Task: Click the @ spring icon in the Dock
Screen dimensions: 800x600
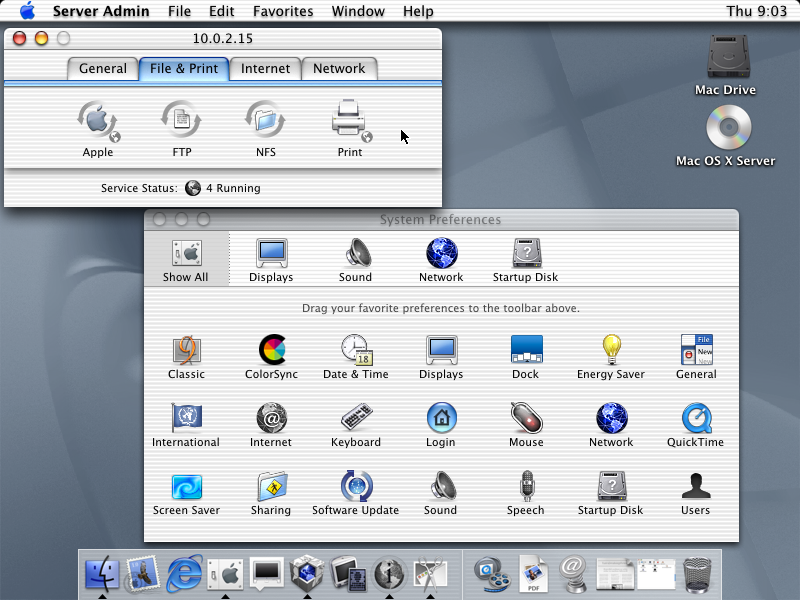Action: (573, 574)
